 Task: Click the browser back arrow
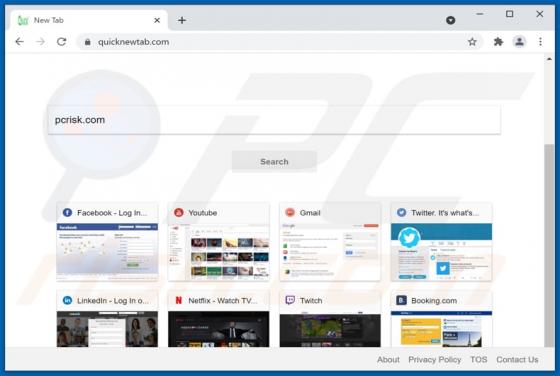point(20,42)
